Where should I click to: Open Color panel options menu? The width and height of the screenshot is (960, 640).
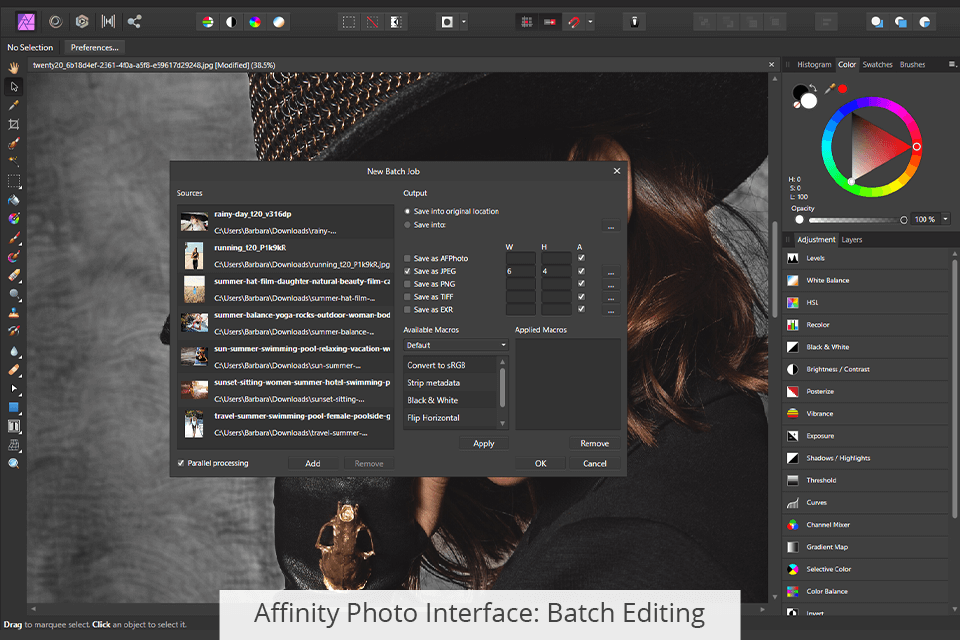[x=952, y=64]
